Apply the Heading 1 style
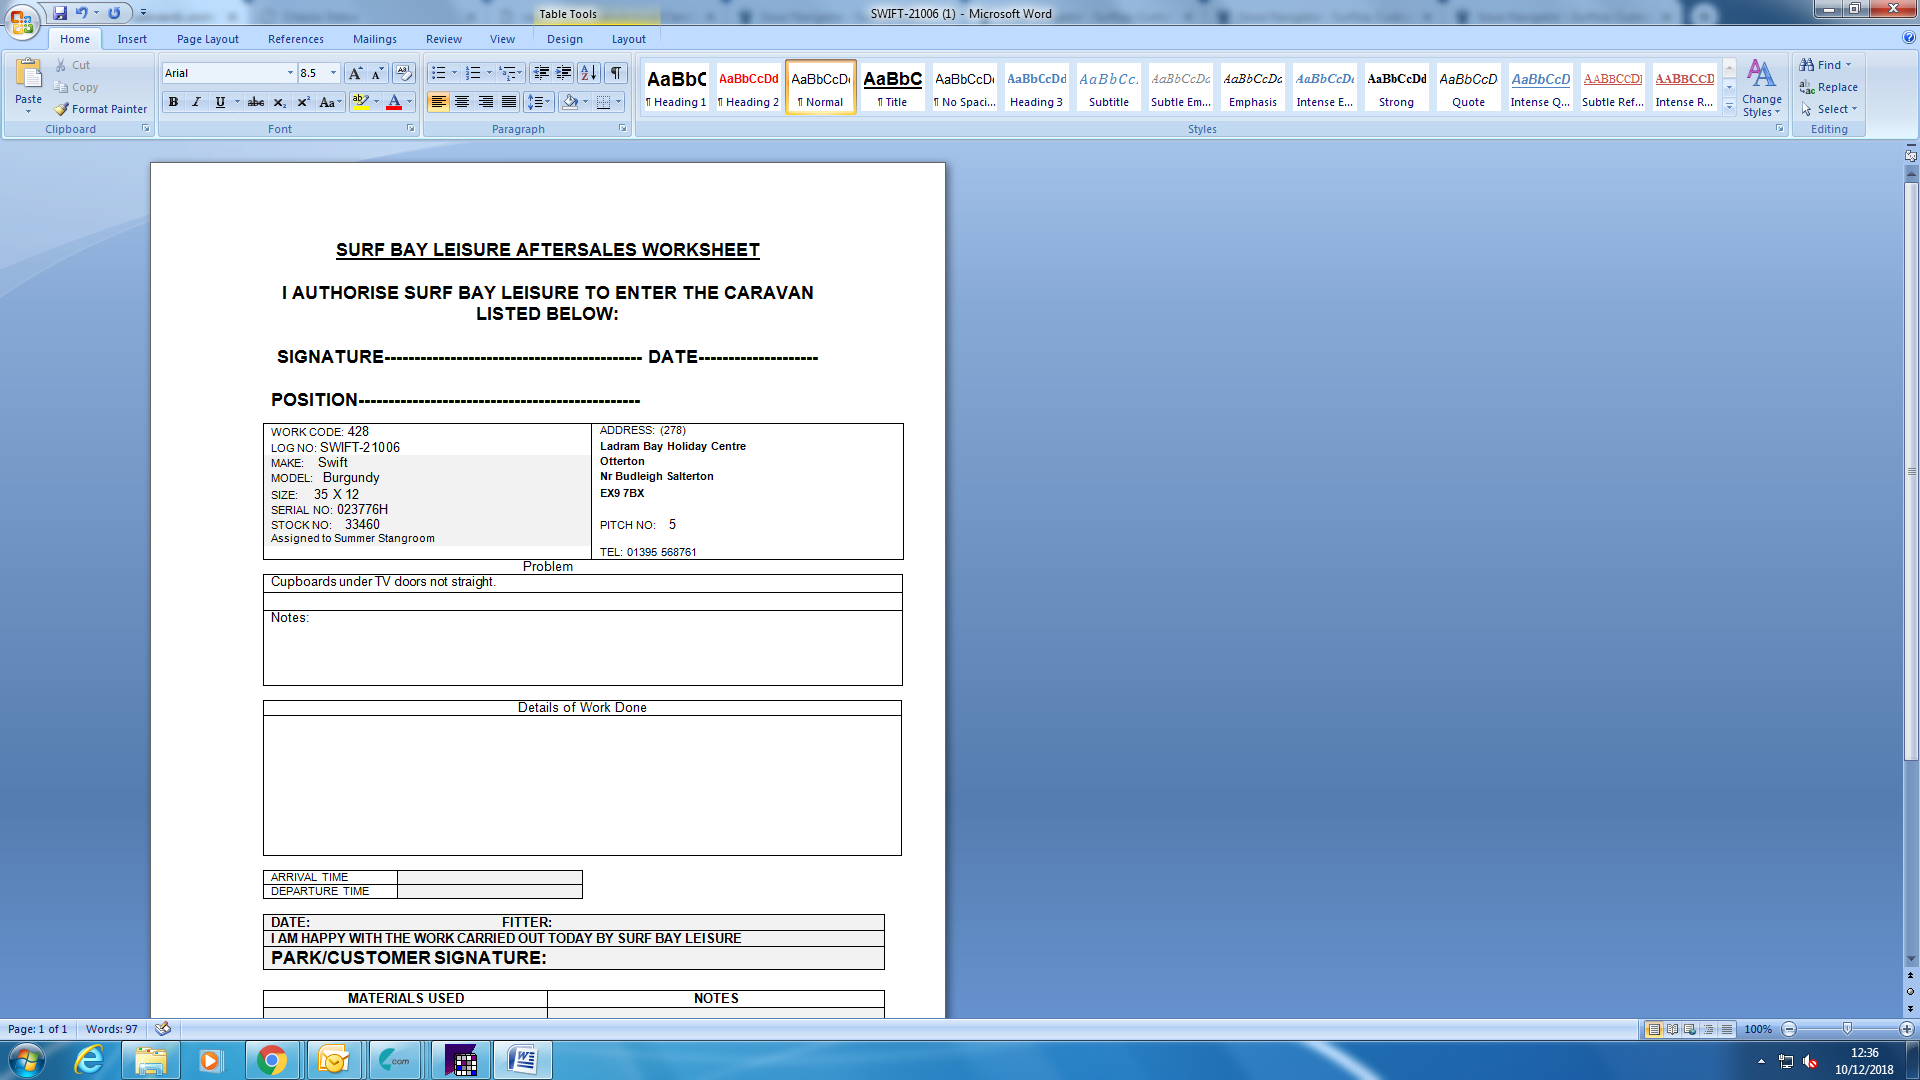 tap(676, 87)
